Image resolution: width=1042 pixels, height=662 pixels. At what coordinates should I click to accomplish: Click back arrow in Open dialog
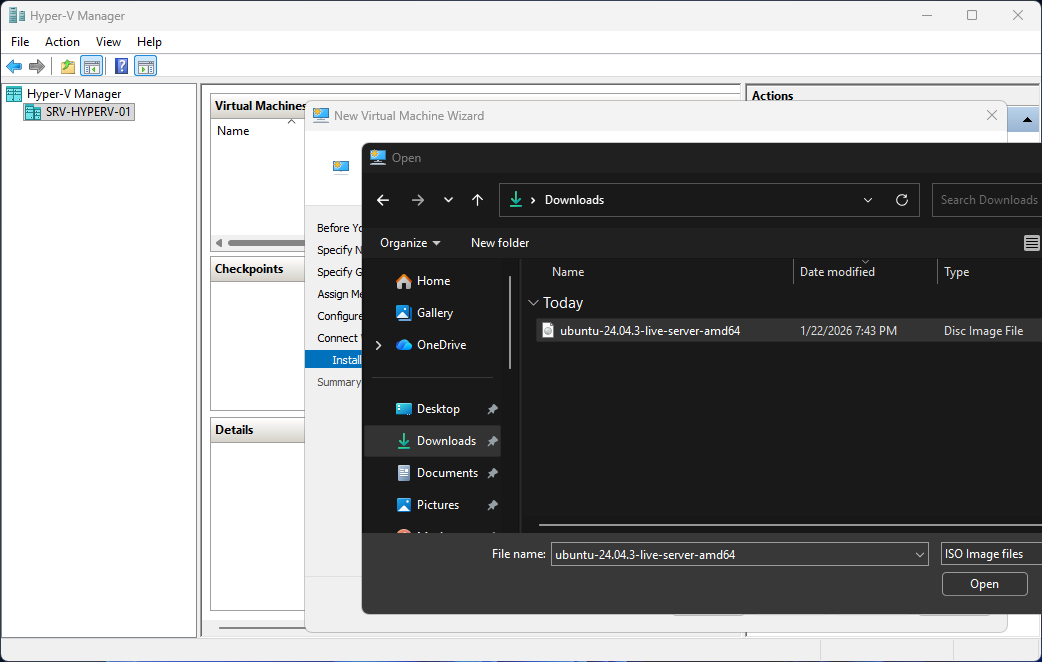383,200
